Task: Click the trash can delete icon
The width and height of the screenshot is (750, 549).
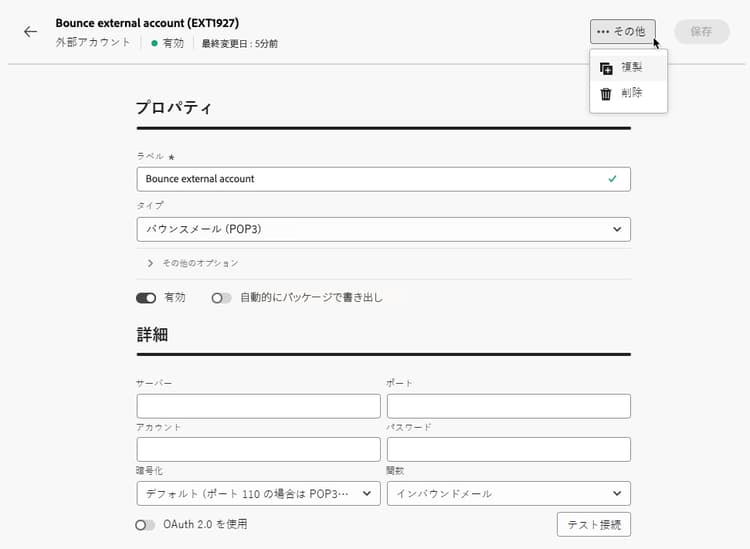Action: pyautogui.click(x=606, y=94)
